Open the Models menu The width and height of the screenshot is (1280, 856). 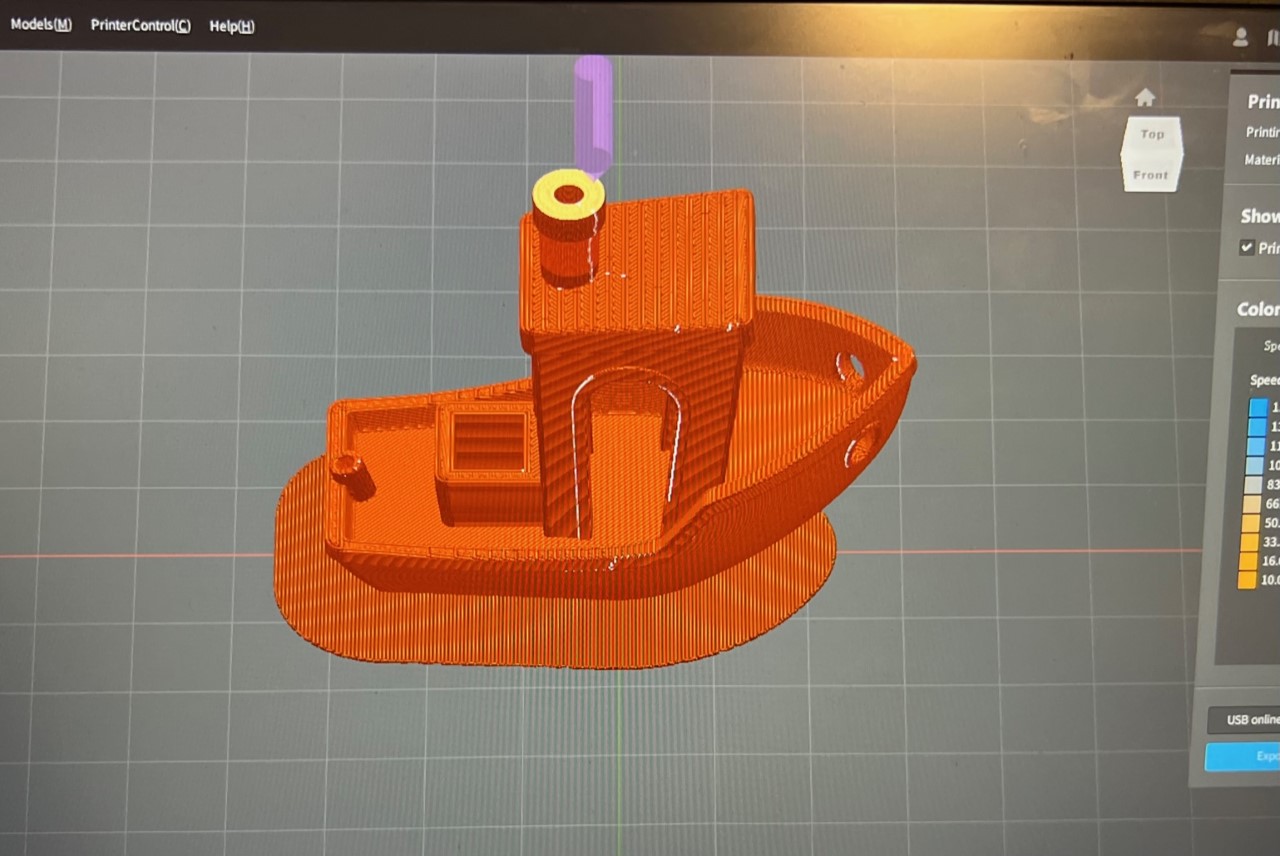point(41,25)
